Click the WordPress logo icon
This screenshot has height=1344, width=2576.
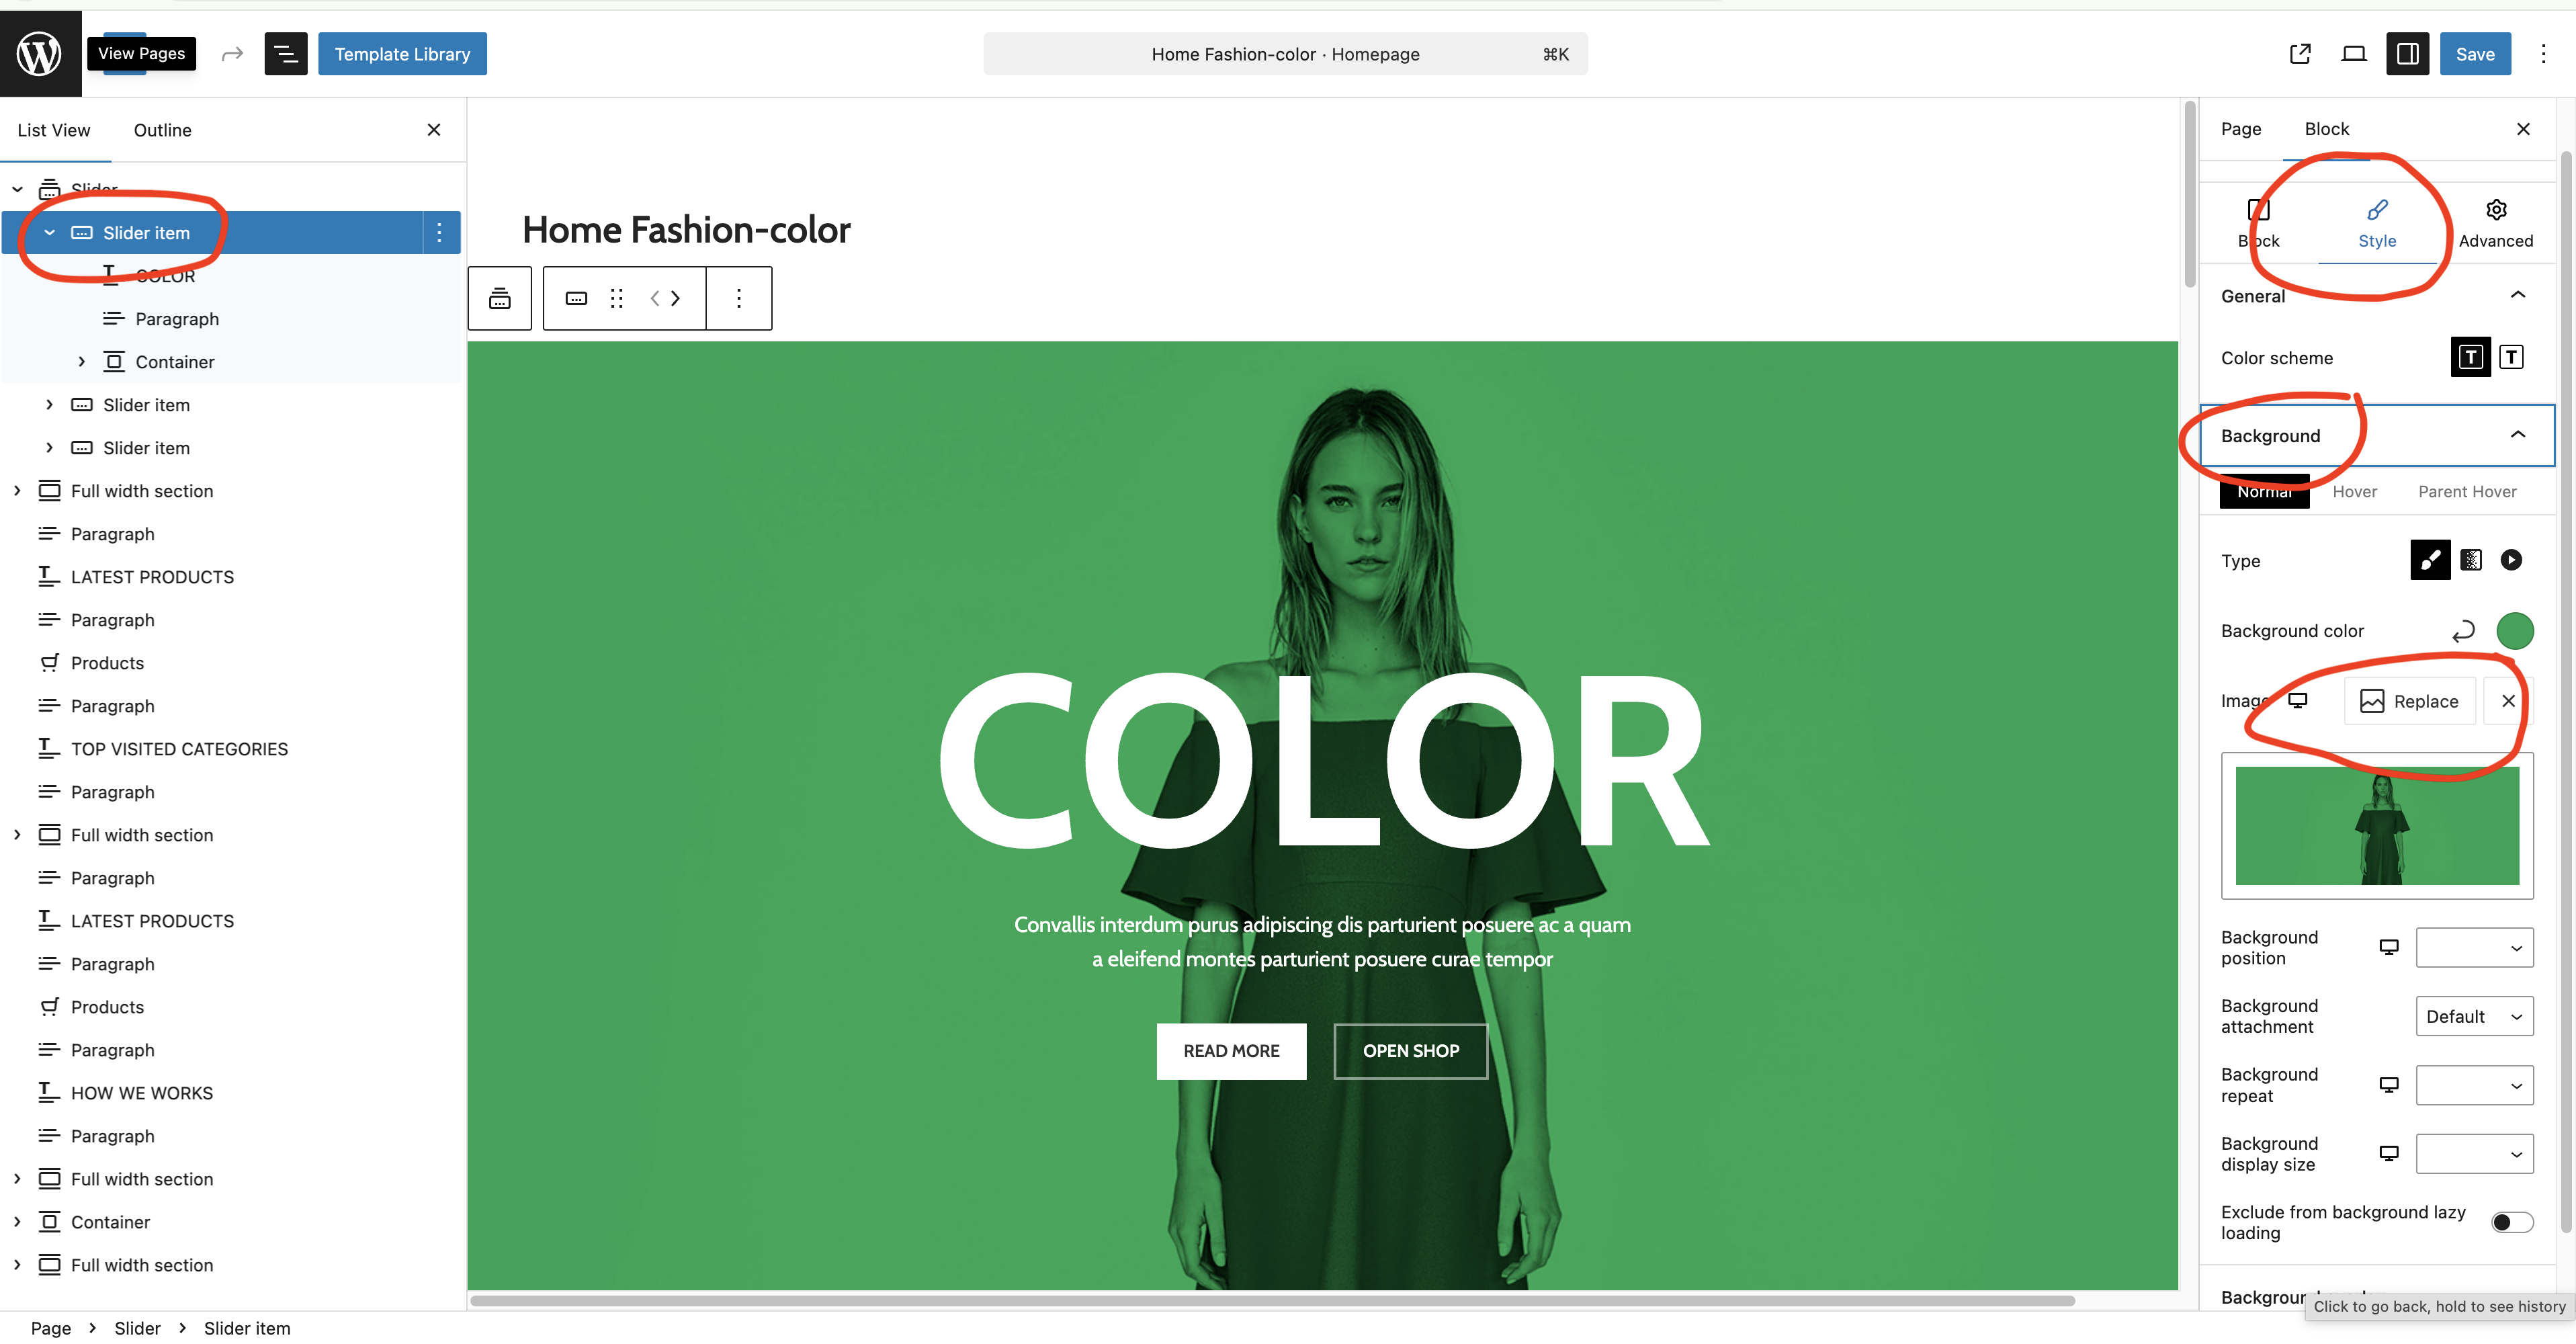[40, 54]
